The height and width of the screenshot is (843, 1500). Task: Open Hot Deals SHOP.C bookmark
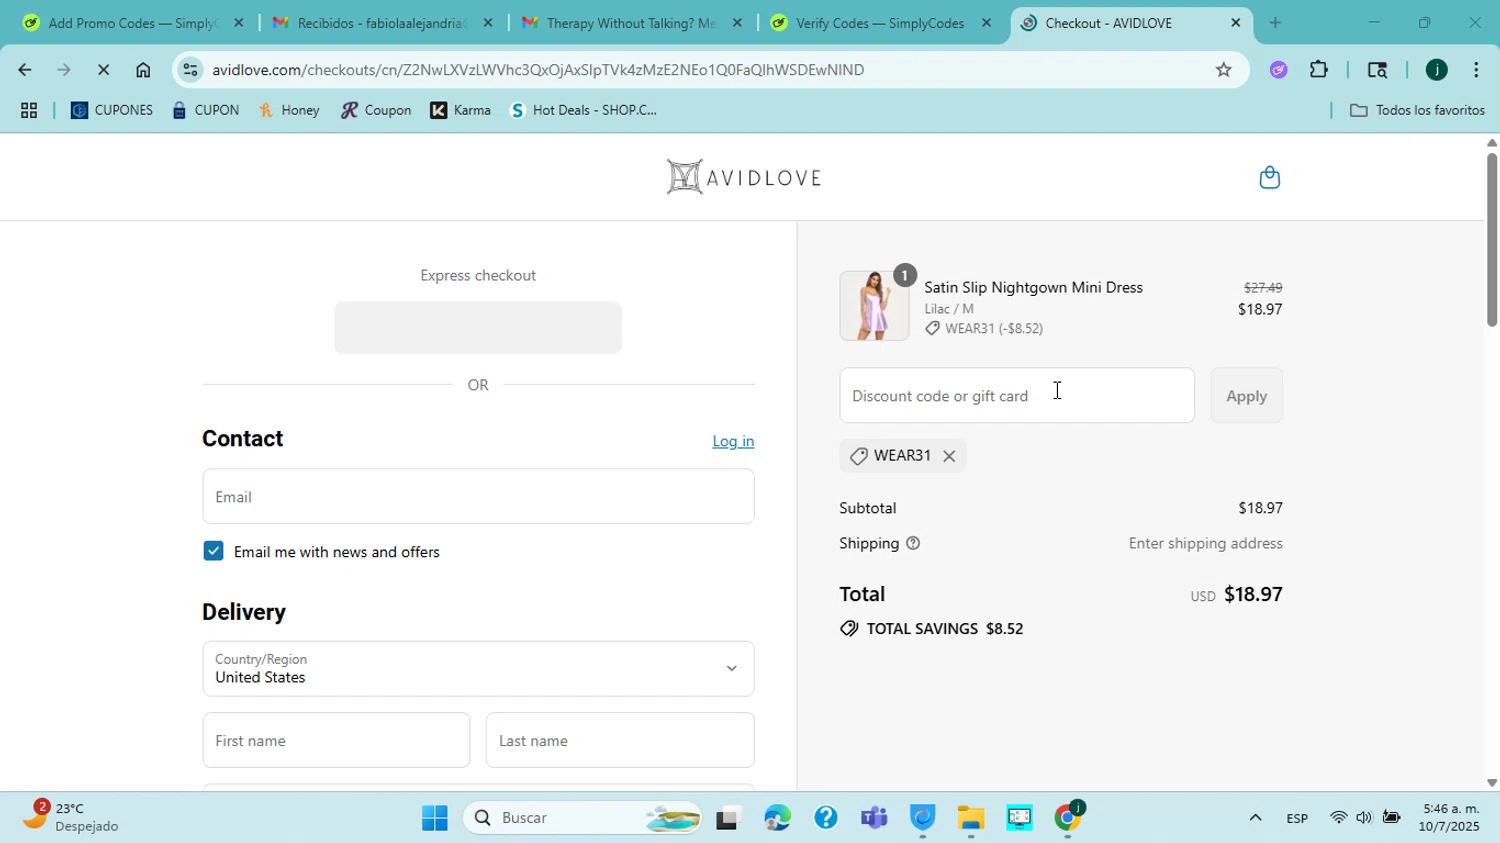pos(583,110)
